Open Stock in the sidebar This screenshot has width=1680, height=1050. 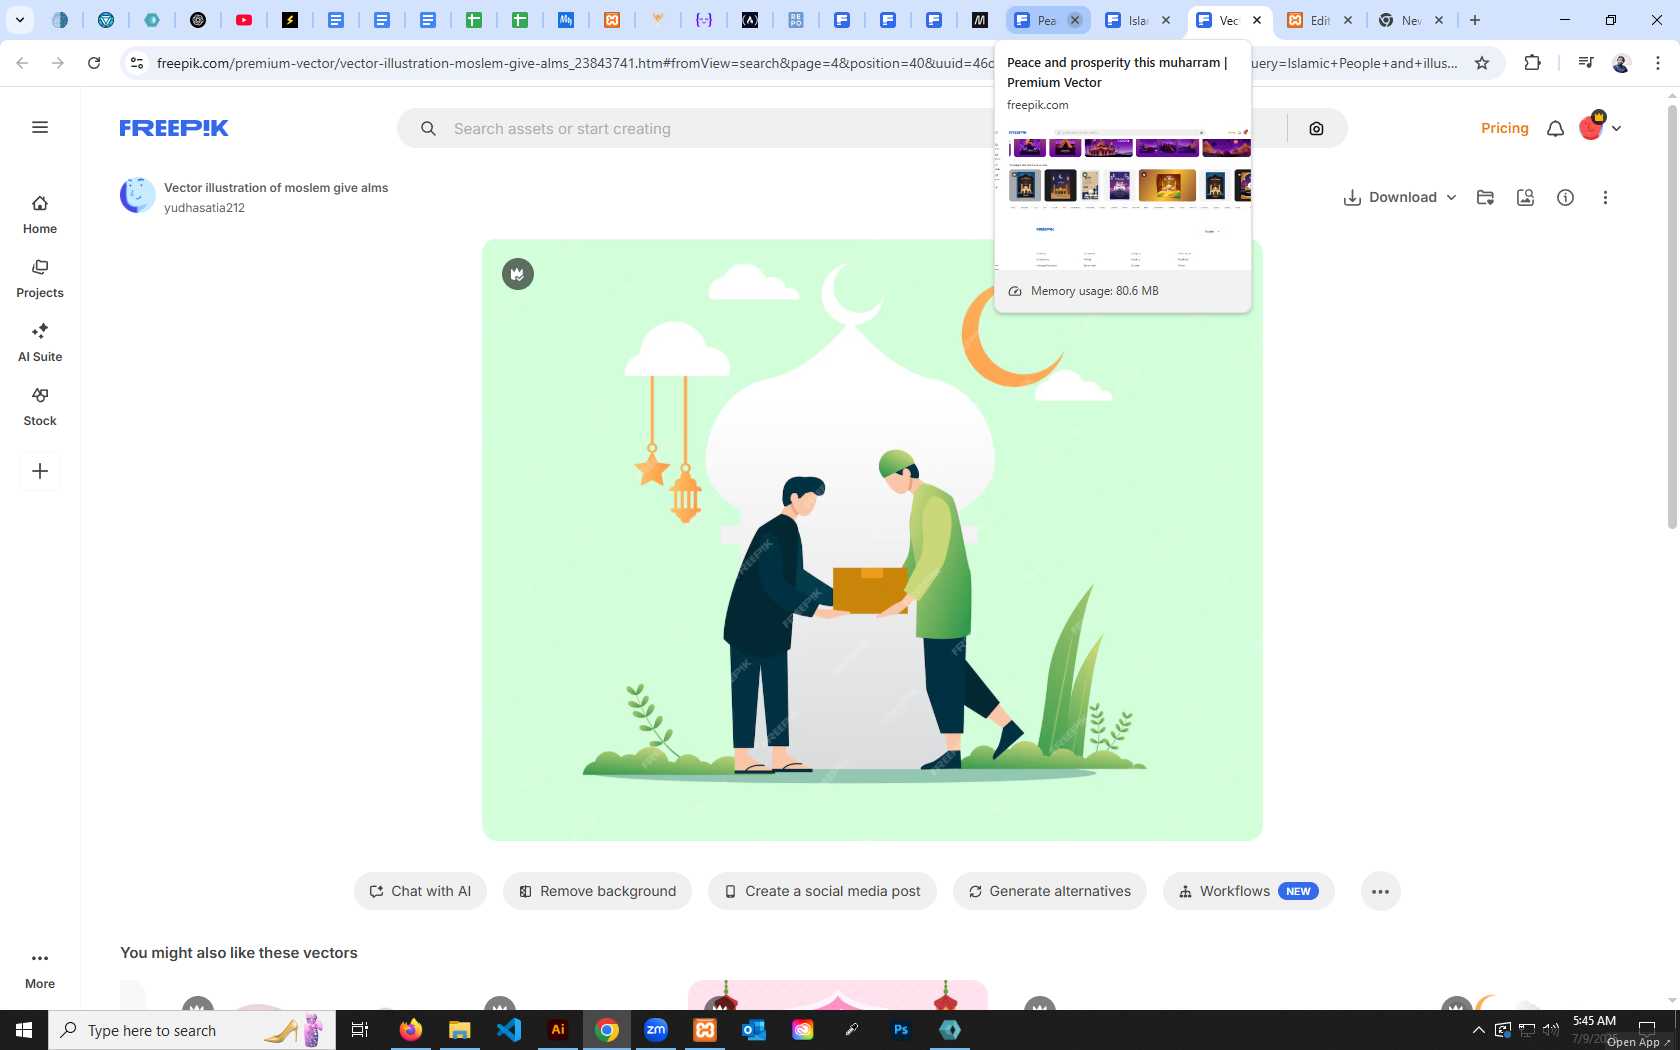[x=40, y=407]
